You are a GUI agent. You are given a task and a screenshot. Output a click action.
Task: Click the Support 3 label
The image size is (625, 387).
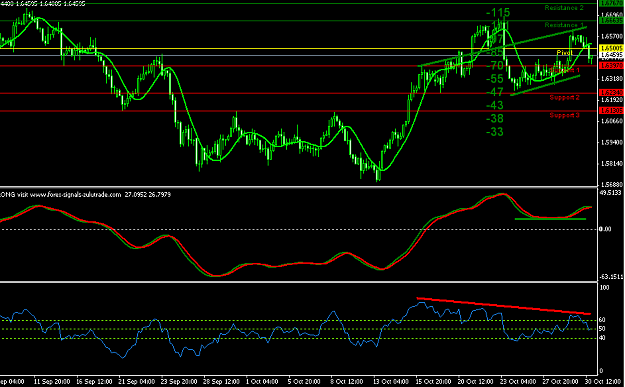coord(564,115)
